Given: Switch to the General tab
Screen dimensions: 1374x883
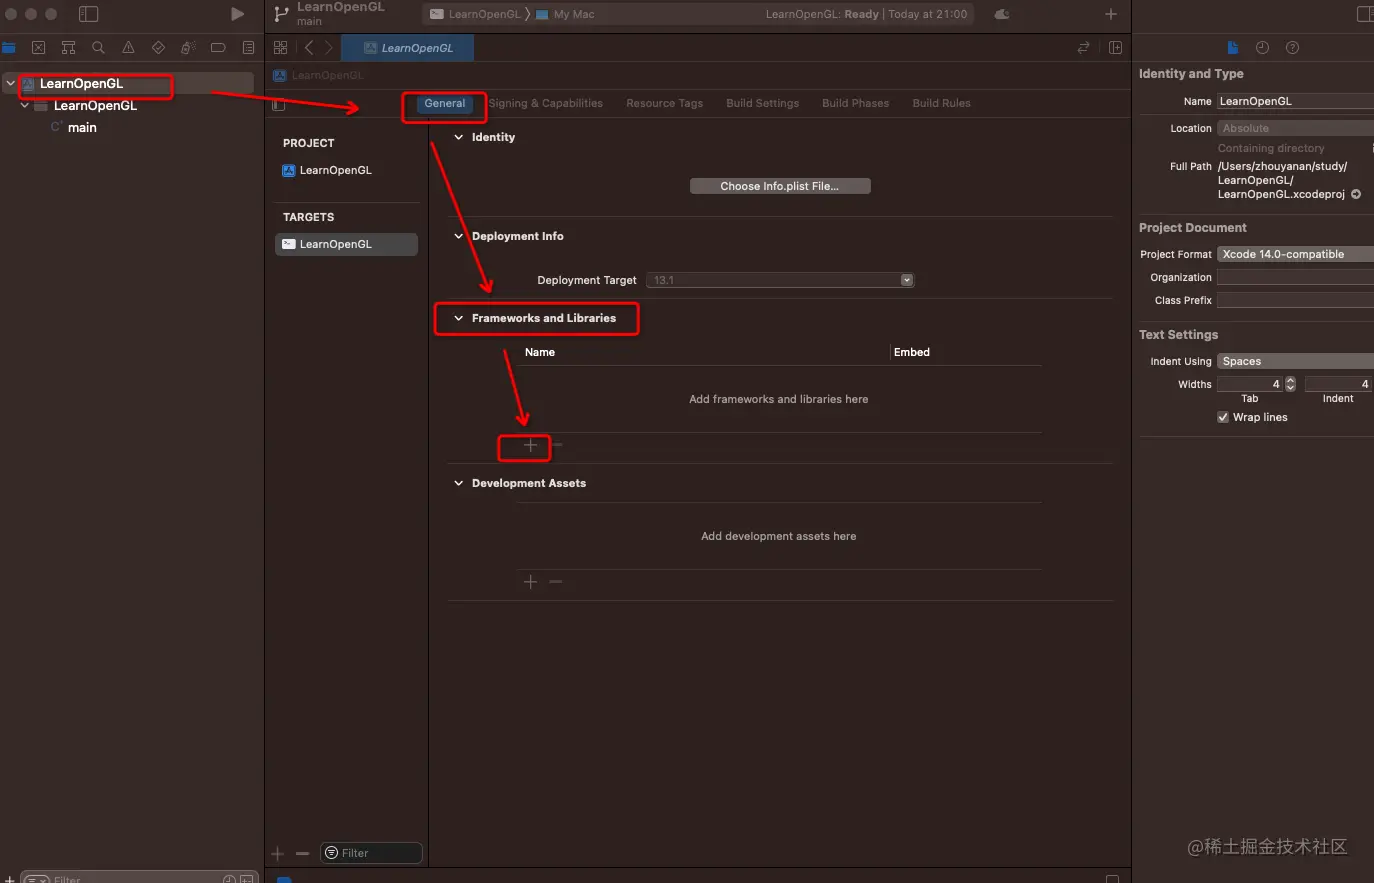Looking at the screenshot, I should (445, 104).
